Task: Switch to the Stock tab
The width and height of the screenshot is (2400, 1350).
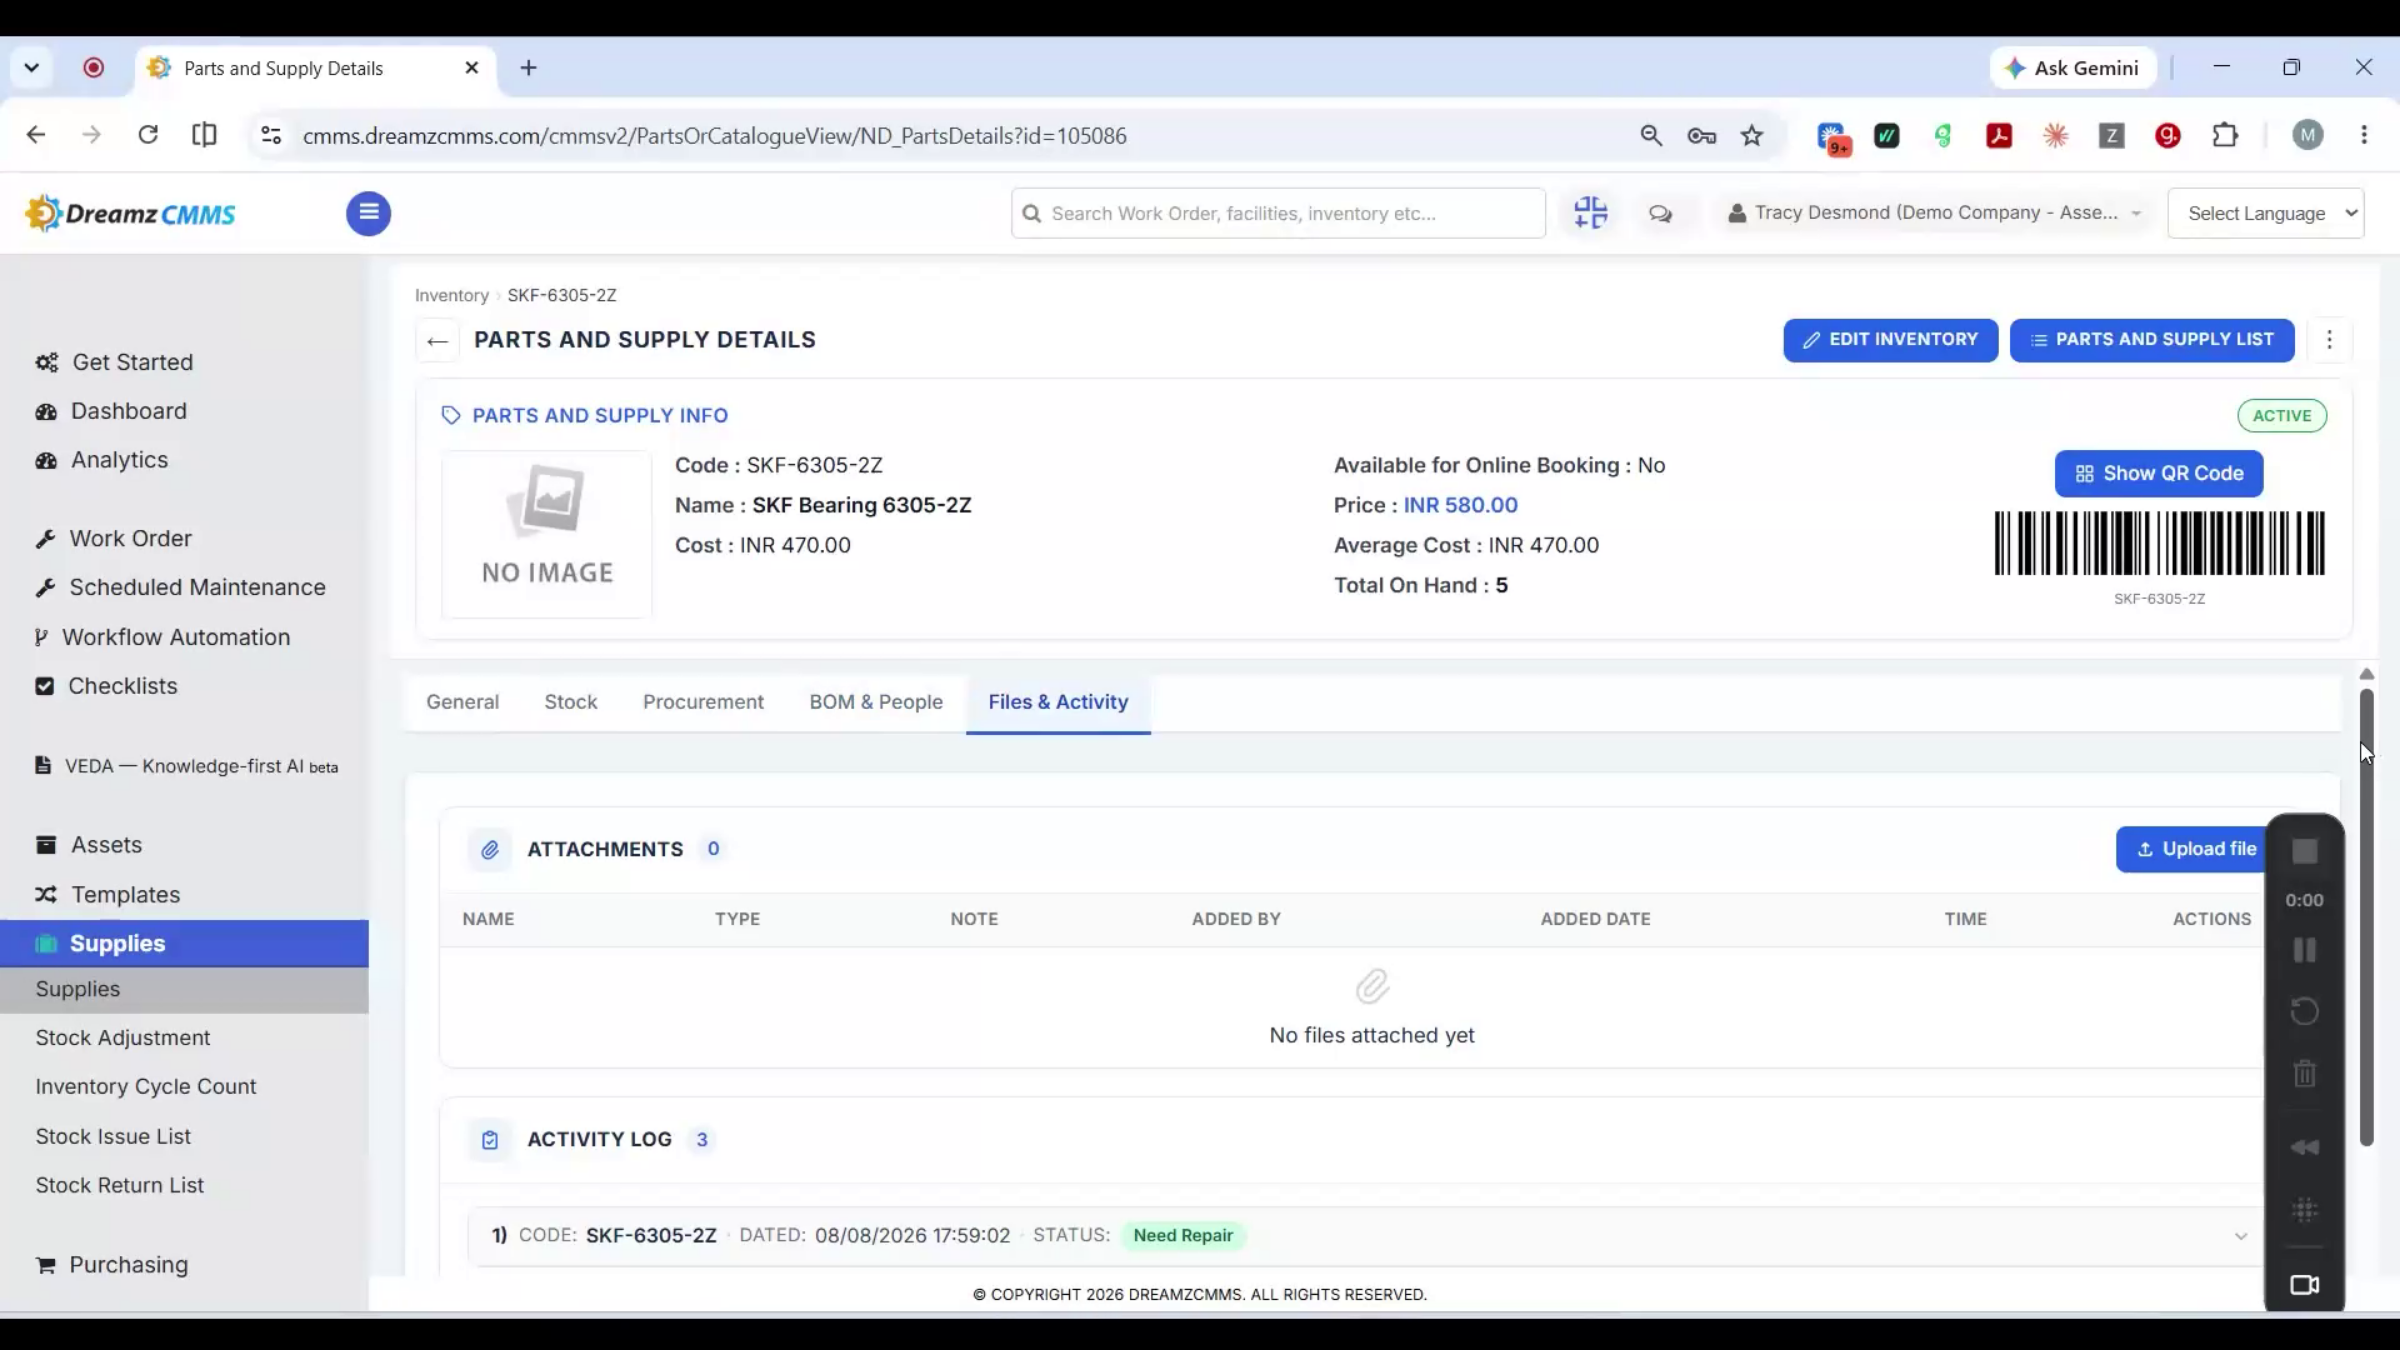Action: coord(571,702)
